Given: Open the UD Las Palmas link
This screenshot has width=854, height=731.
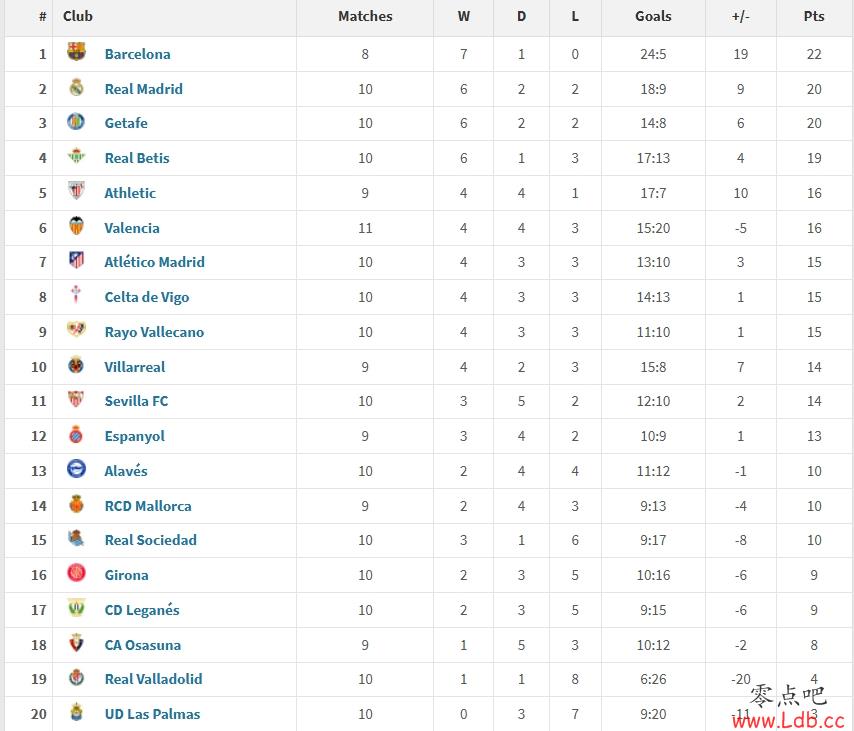Looking at the screenshot, I should click(x=152, y=714).
